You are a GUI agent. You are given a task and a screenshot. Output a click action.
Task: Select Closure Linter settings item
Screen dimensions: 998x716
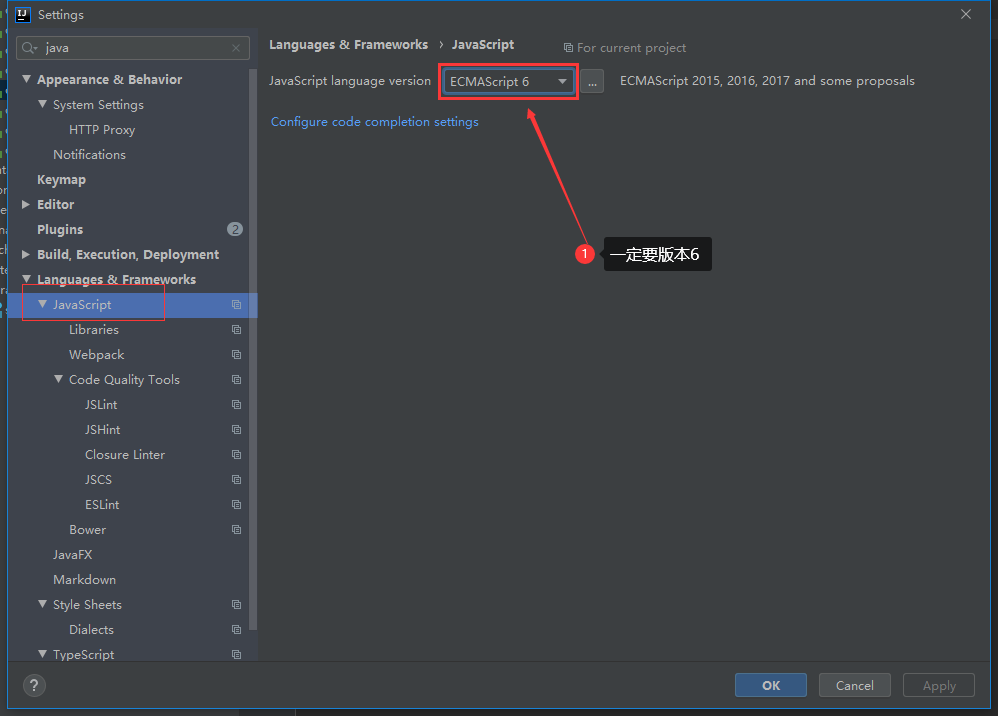click(x=125, y=454)
